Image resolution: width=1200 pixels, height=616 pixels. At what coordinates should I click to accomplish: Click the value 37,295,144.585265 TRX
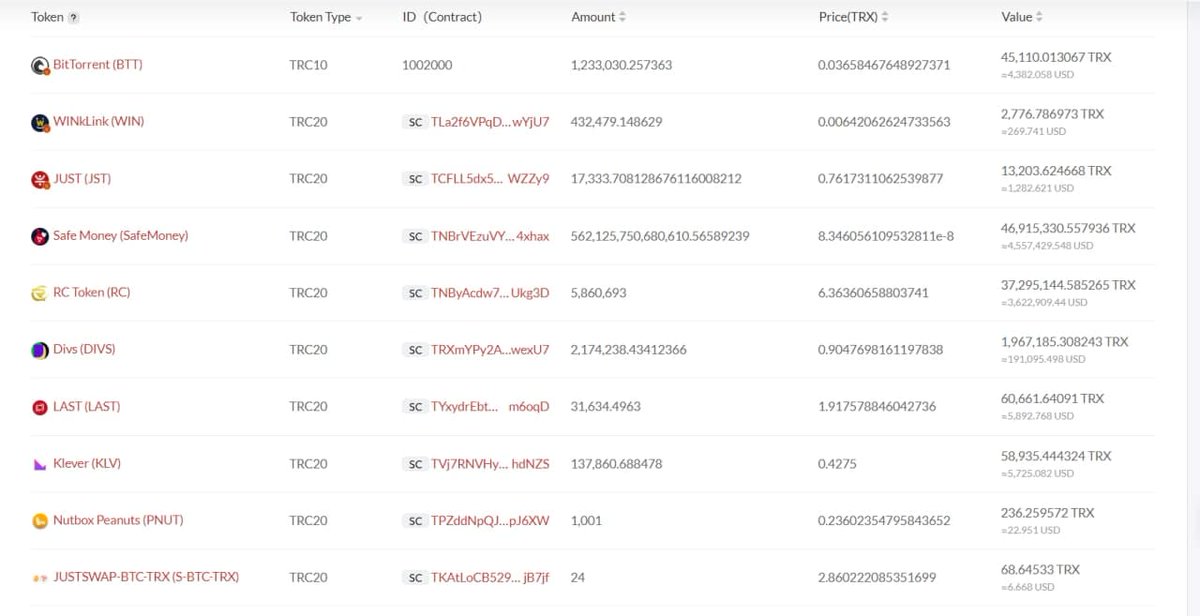point(1068,285)
